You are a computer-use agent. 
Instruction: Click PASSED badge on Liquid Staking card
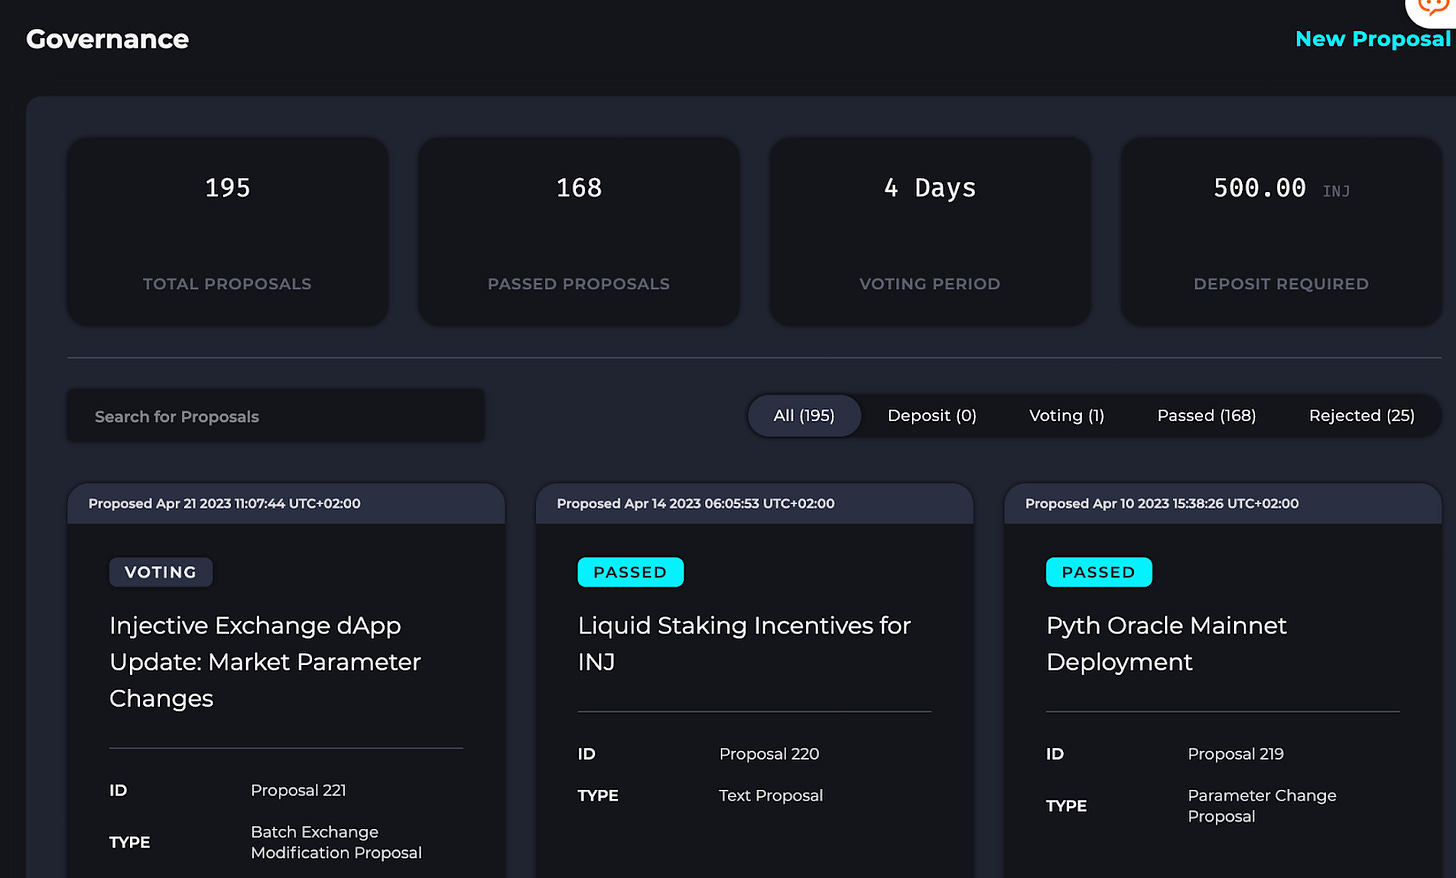(631, 572)
